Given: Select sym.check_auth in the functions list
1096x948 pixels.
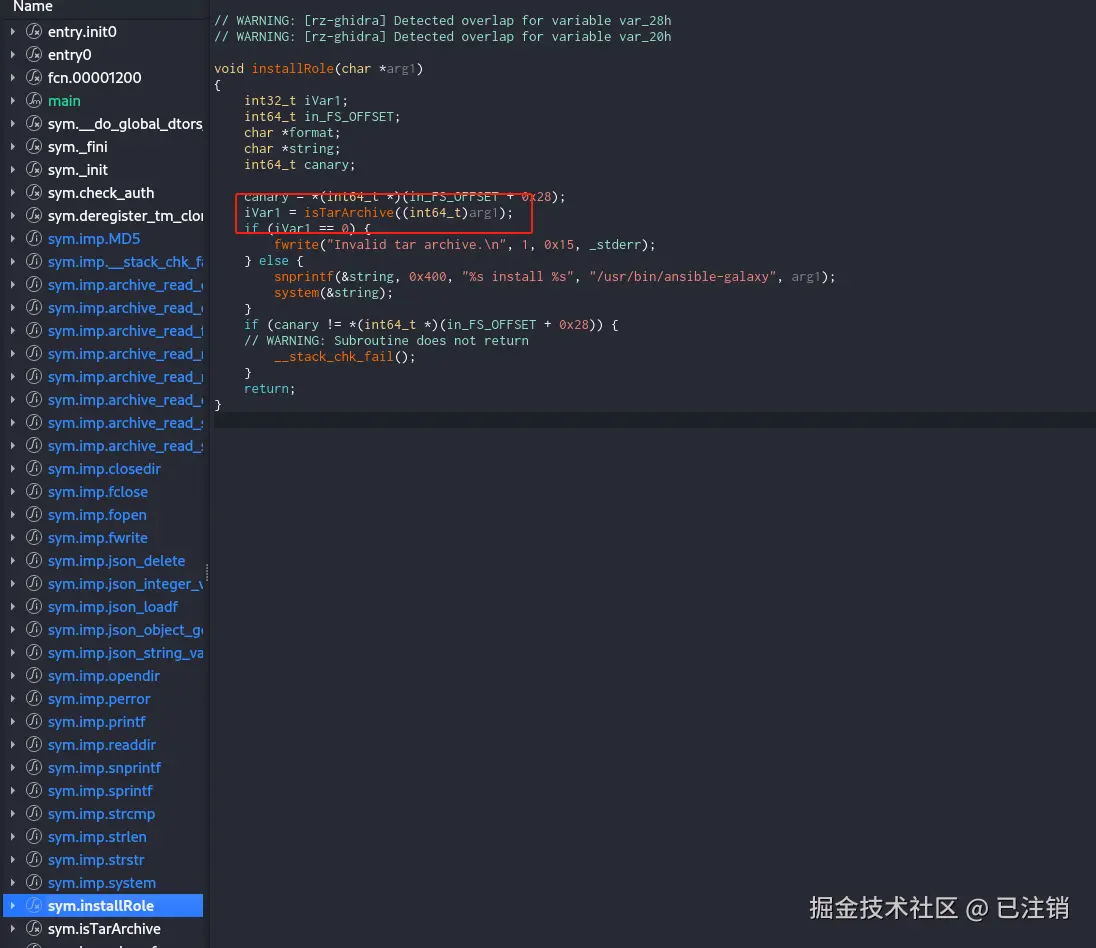Looking at the screenshot, I should coord(101,193).
